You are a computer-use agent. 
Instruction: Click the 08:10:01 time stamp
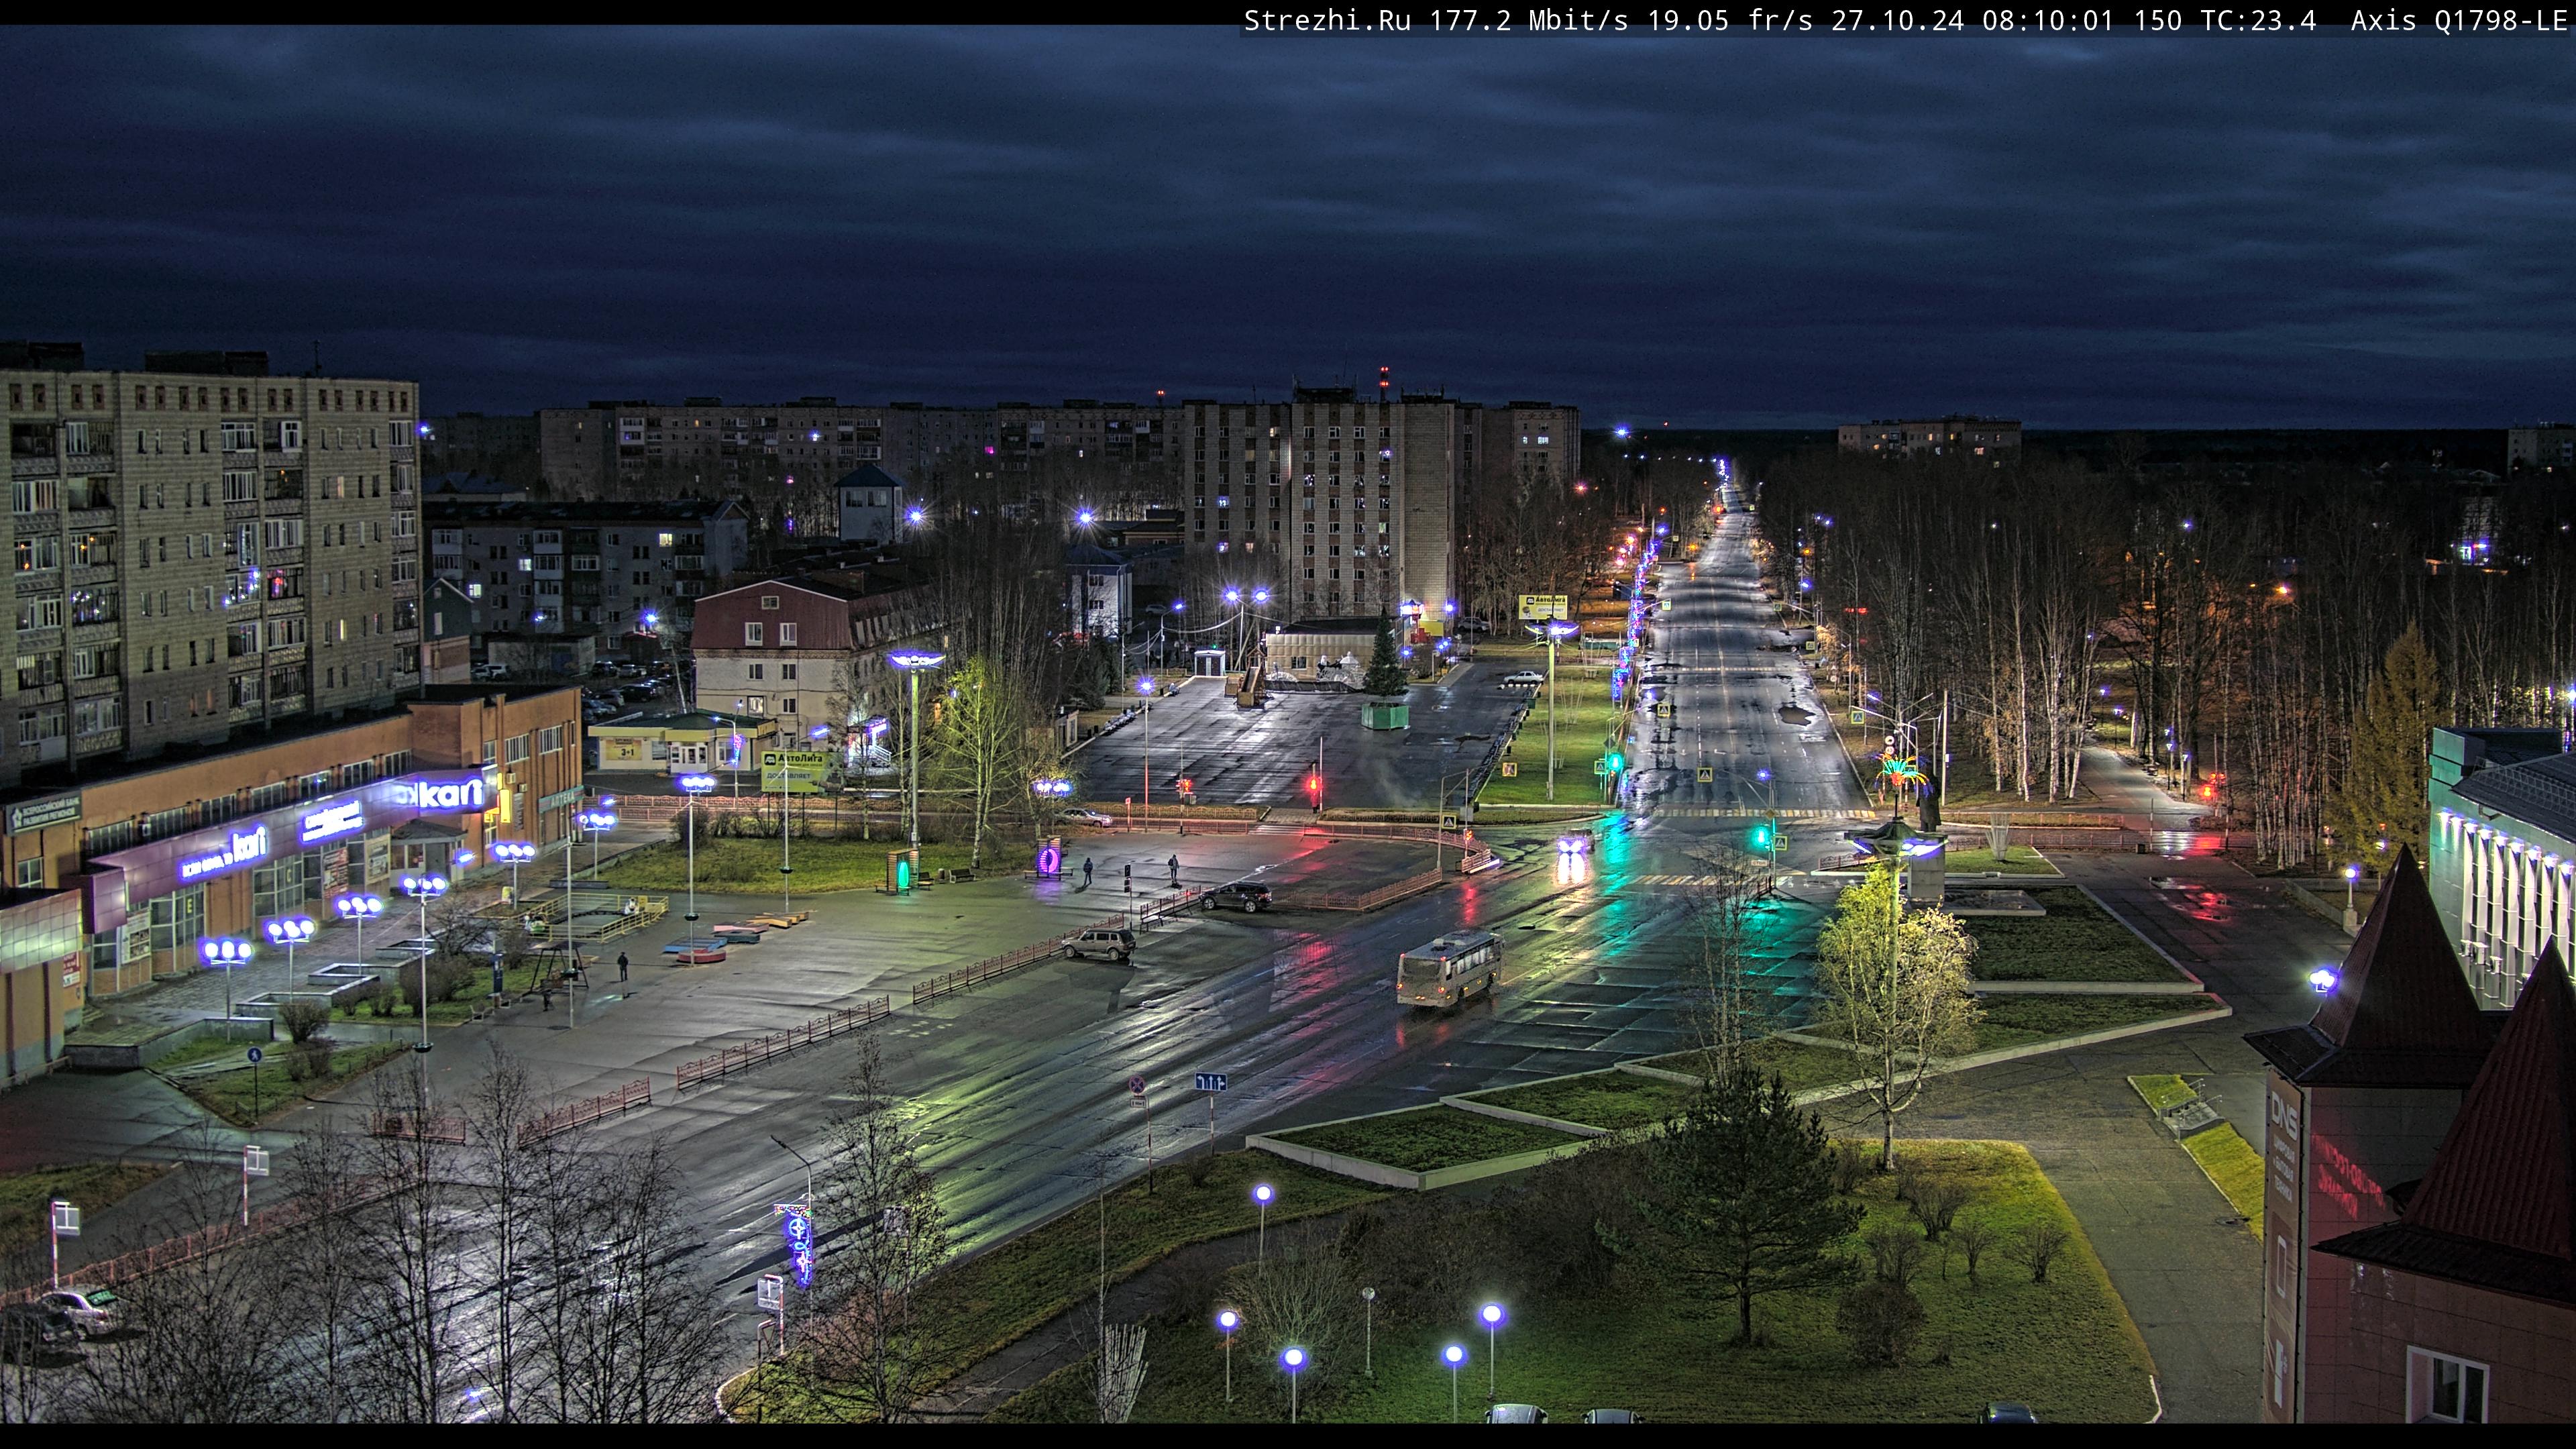pyautogui.click(x=2048, y=20)
